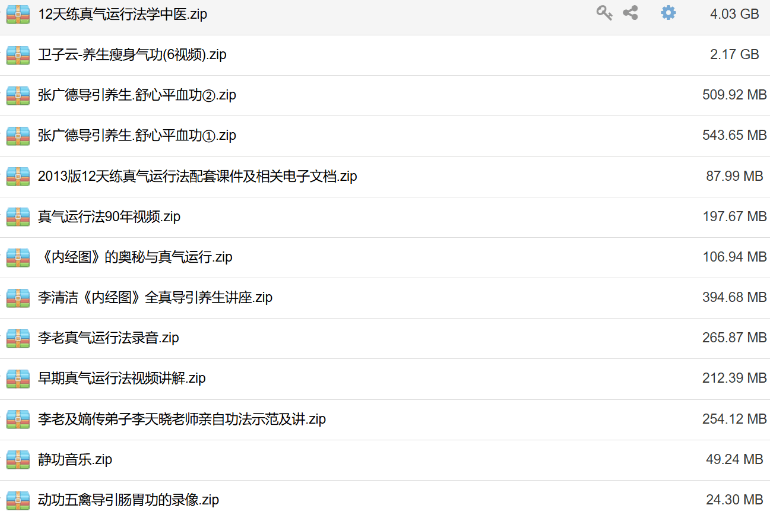Click the archive icon beside 12天练真气运行法学中医.zip
The image size is (770, 513).
(18, 14)
